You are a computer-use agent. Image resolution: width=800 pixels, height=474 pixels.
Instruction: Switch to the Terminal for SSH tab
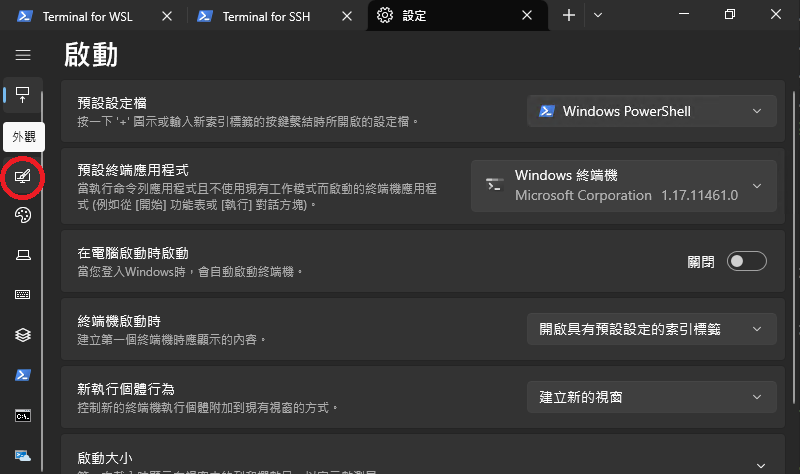coord(267,16)
